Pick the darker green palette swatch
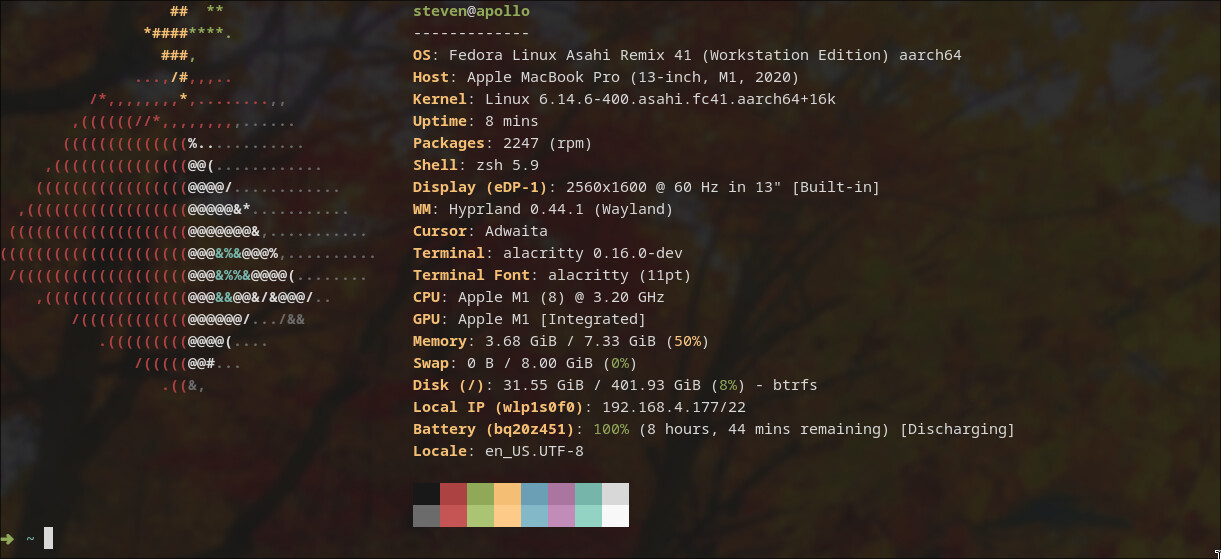This screenshot has width=1221, height=559. tap(480, 494)
